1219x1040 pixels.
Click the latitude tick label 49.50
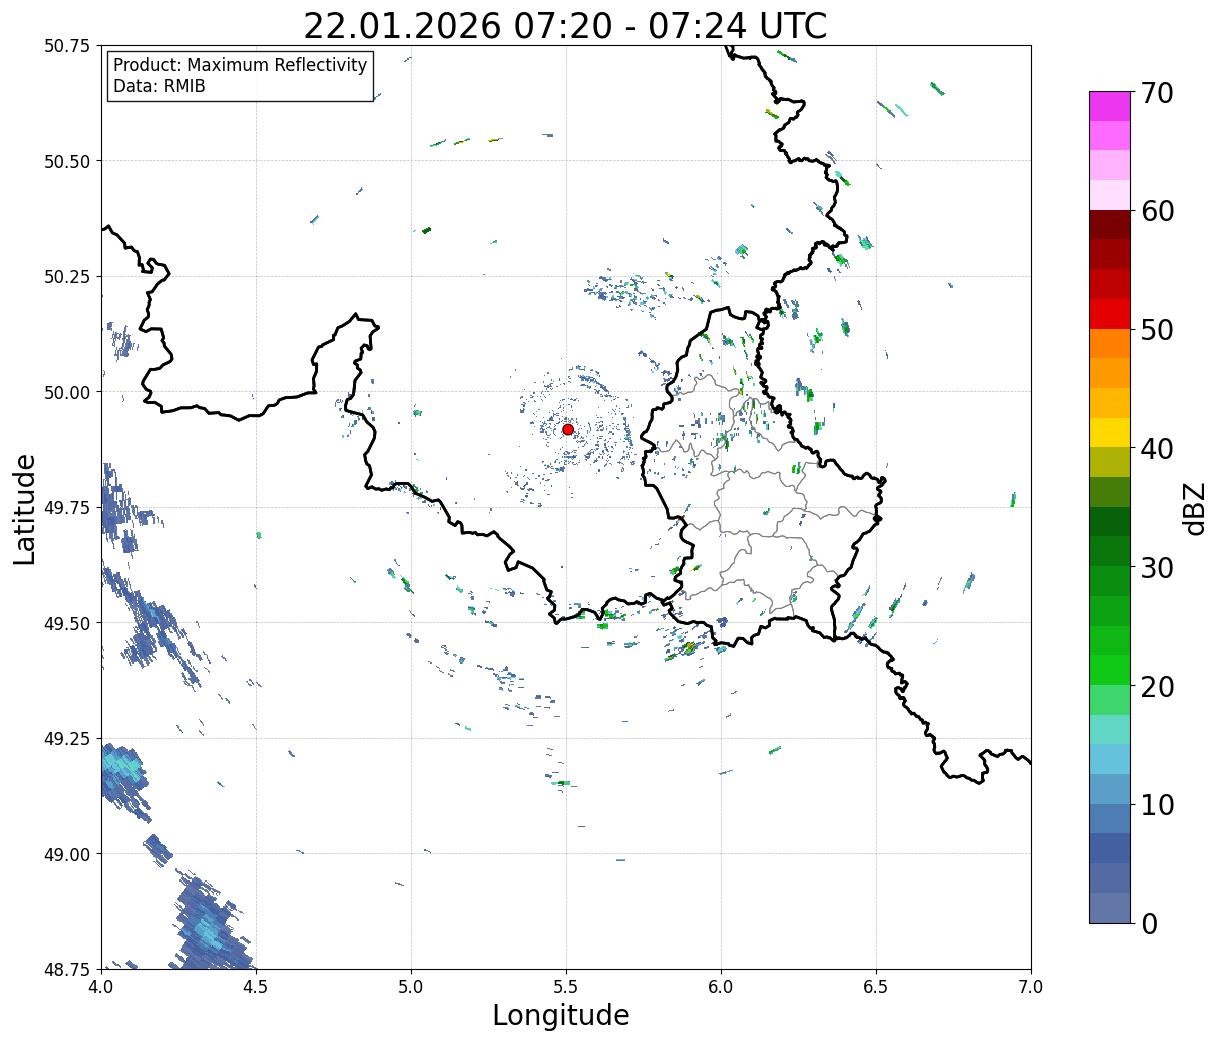pos(67,623)
